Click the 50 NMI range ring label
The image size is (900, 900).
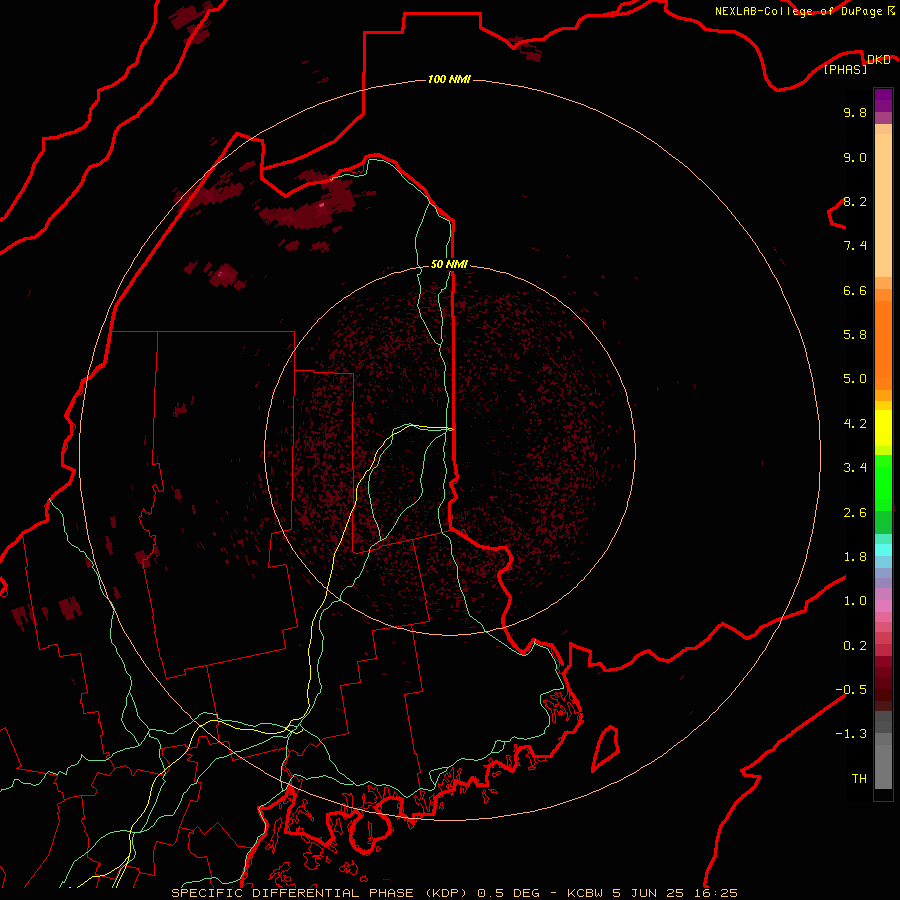(x=449, y=264)
